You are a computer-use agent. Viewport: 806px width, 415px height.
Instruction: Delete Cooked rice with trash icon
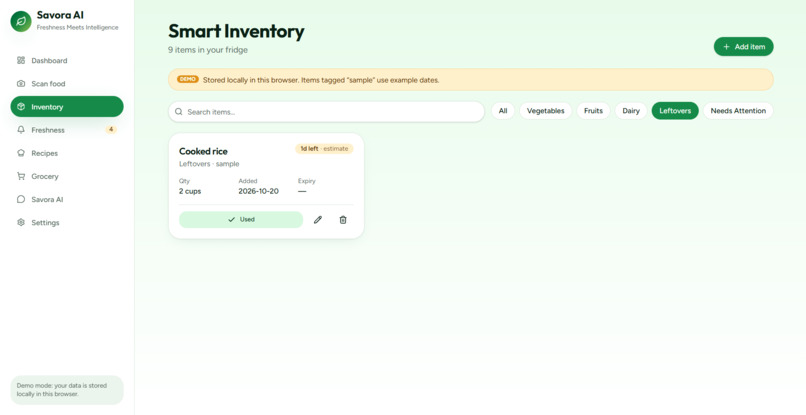[x=343, y=220]
